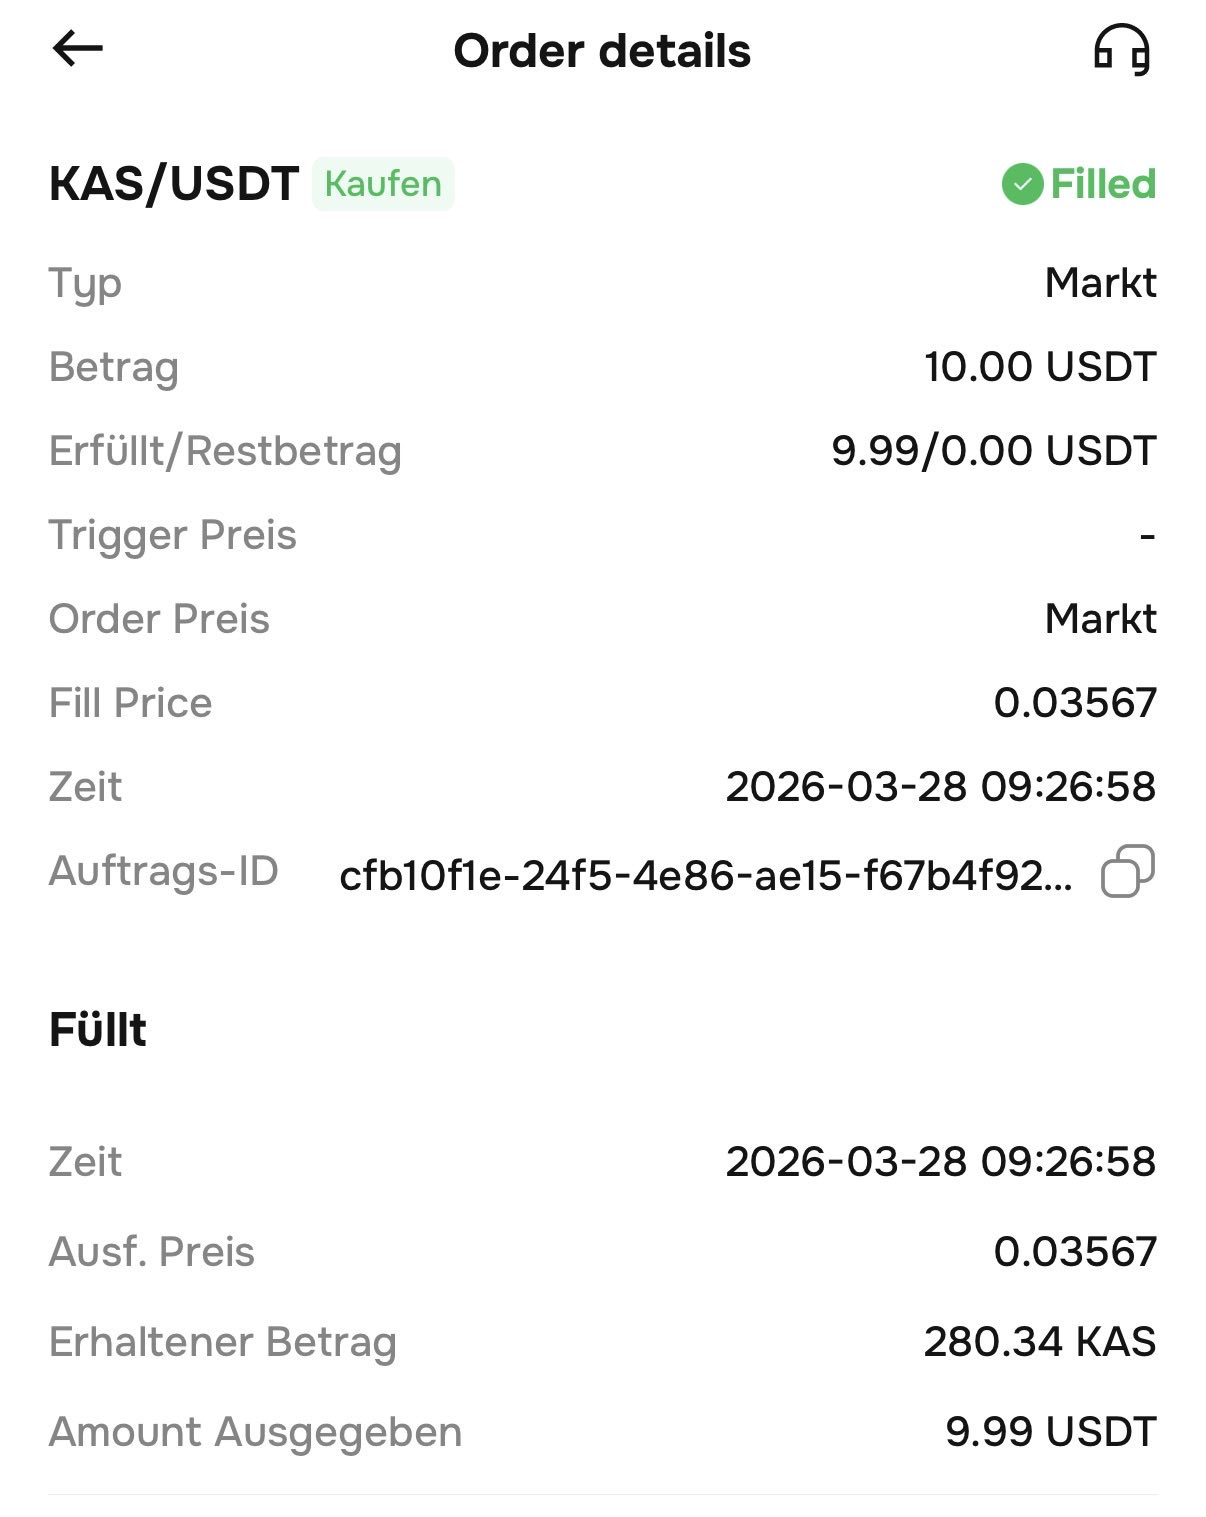
Task: Tap the green Filled checkmark icon
Action: point(1022,184)
